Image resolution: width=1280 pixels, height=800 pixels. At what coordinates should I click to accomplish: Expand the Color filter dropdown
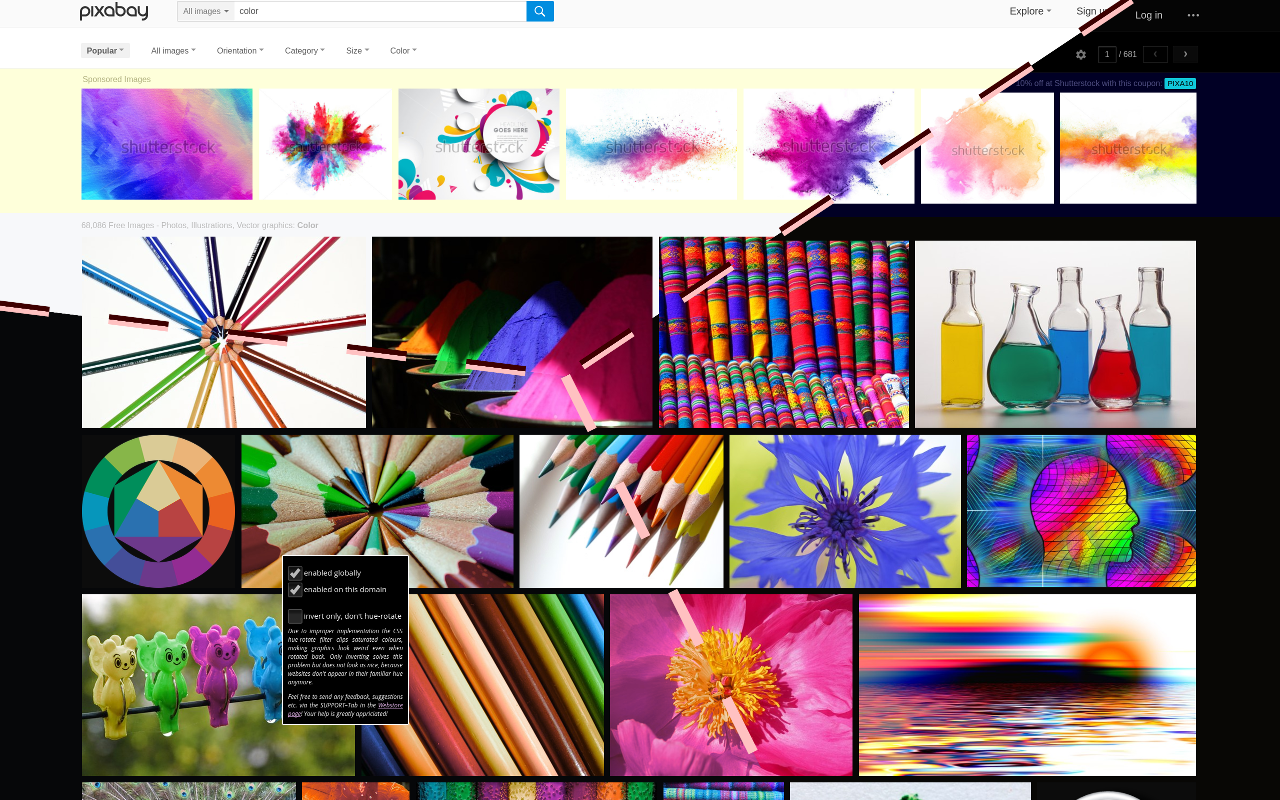(403, 50)
